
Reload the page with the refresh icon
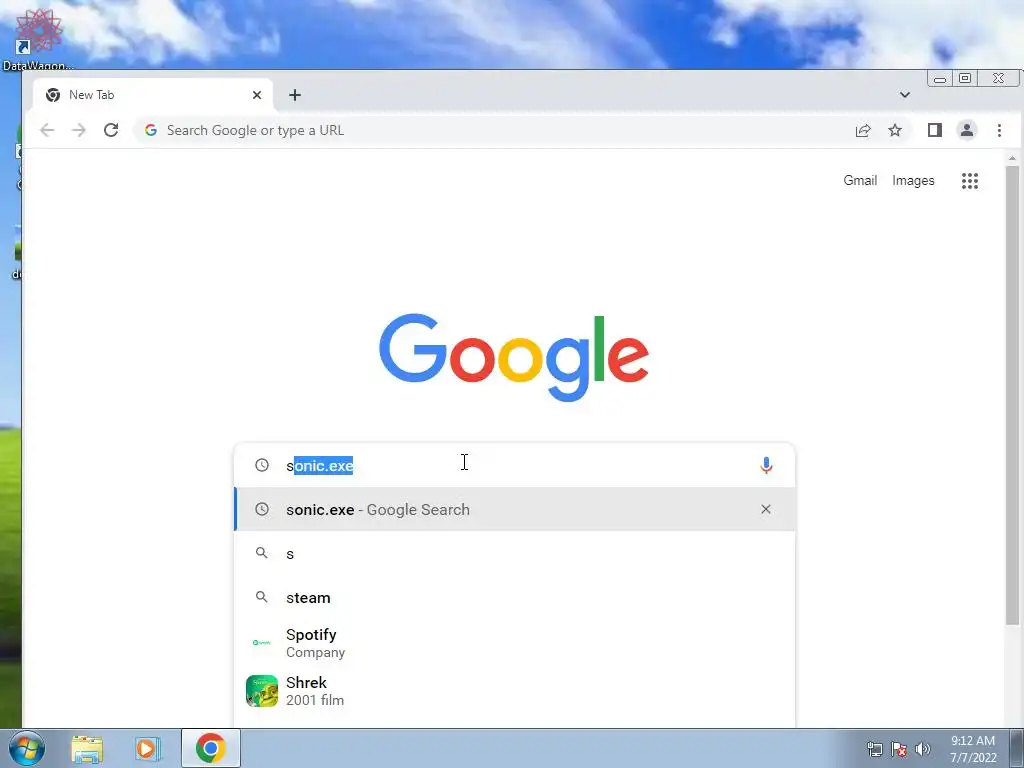pyautogui.click(x=111, y=130)
